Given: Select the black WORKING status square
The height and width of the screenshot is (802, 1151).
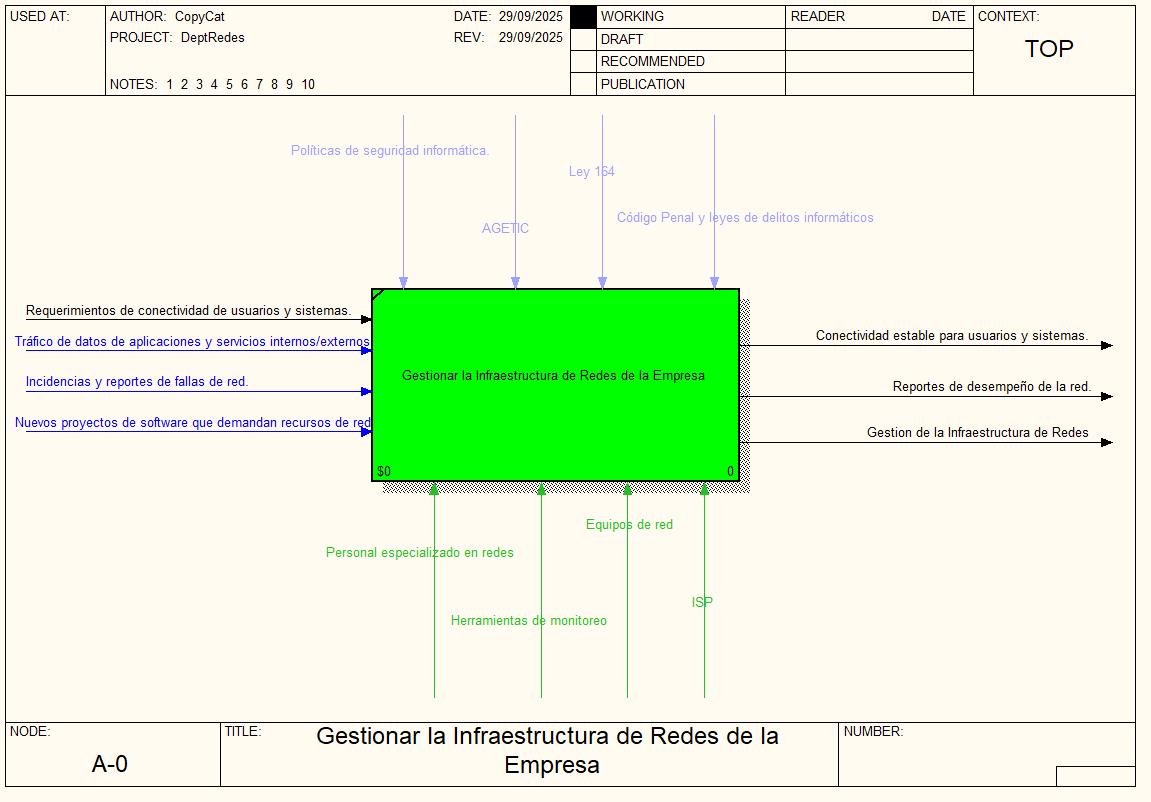Looking at the screenshot, I should click(583, 17).
